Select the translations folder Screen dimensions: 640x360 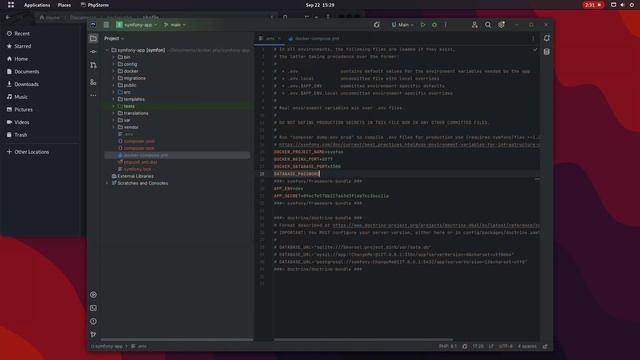point(136,113)
